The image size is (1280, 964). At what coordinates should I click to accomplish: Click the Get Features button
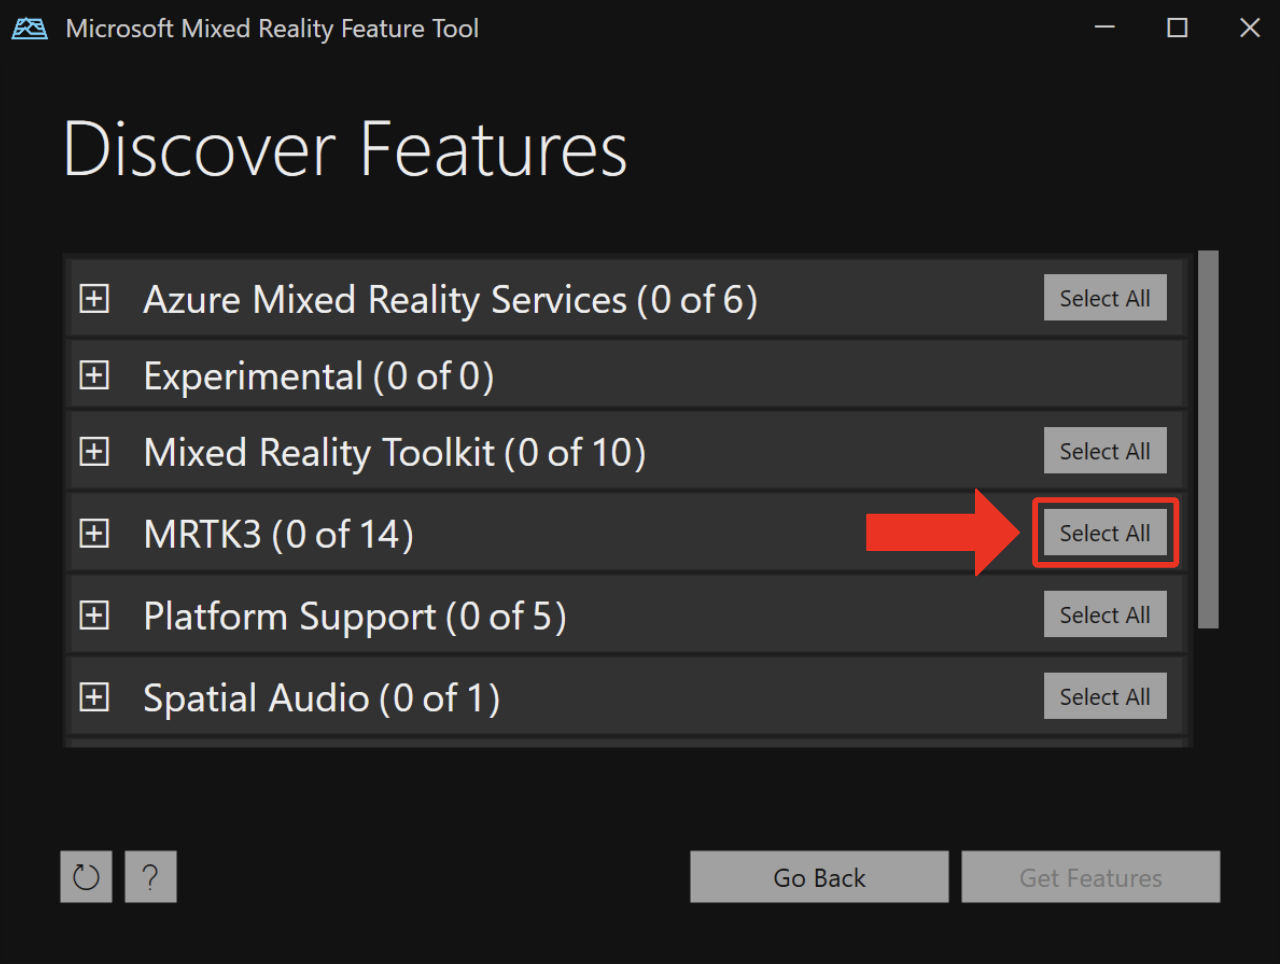[1091, 877]
